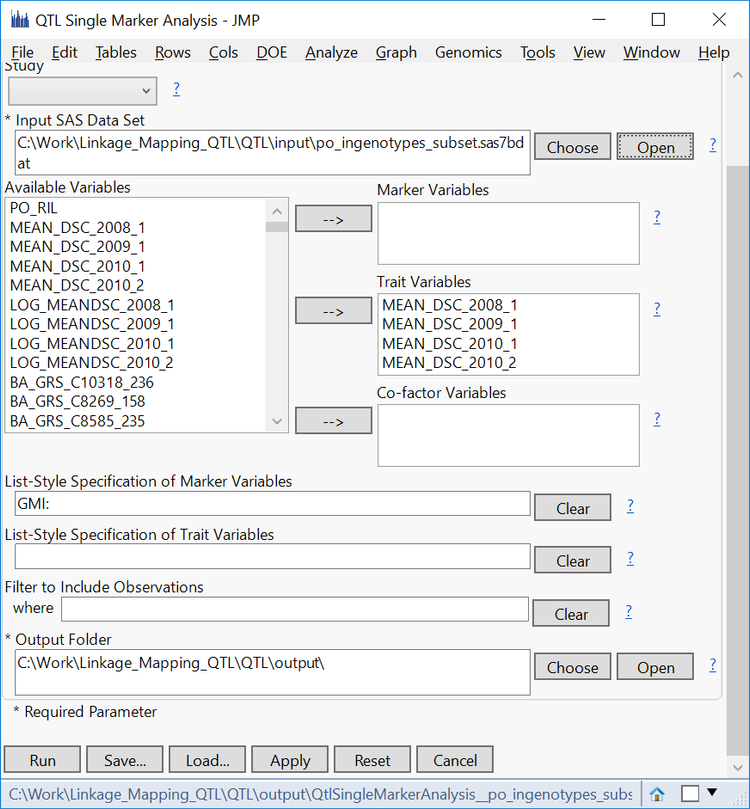
Task: Choose an Output Folder
Action: [x=572, y=667]
